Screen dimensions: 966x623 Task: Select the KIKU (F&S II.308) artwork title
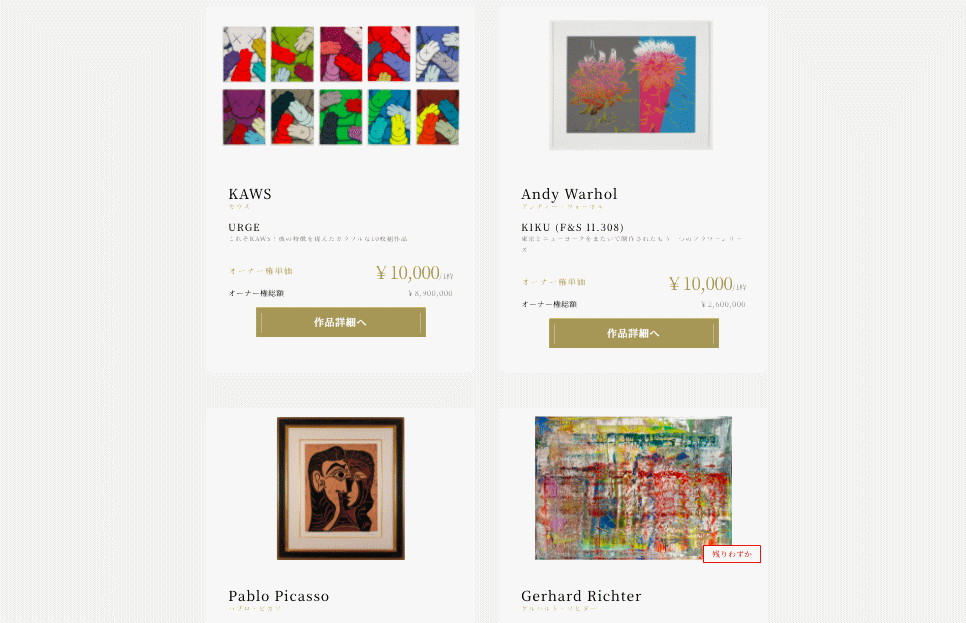click(572, 227)
